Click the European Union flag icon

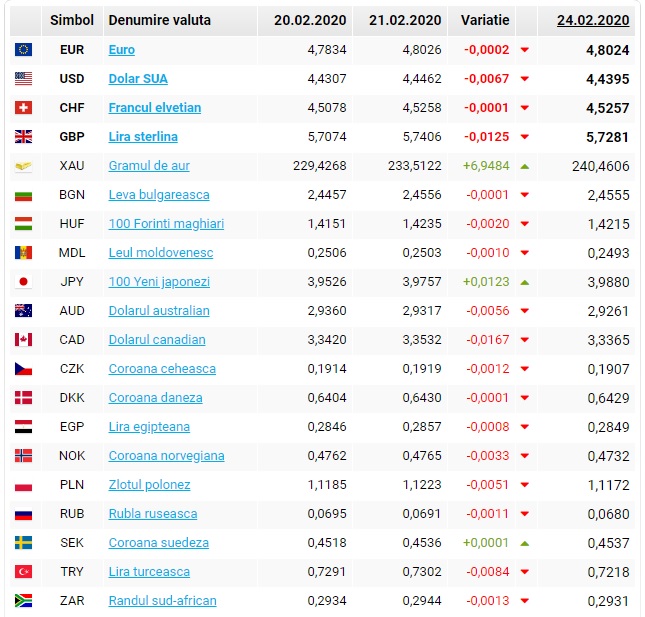click(x=23, y=50)
